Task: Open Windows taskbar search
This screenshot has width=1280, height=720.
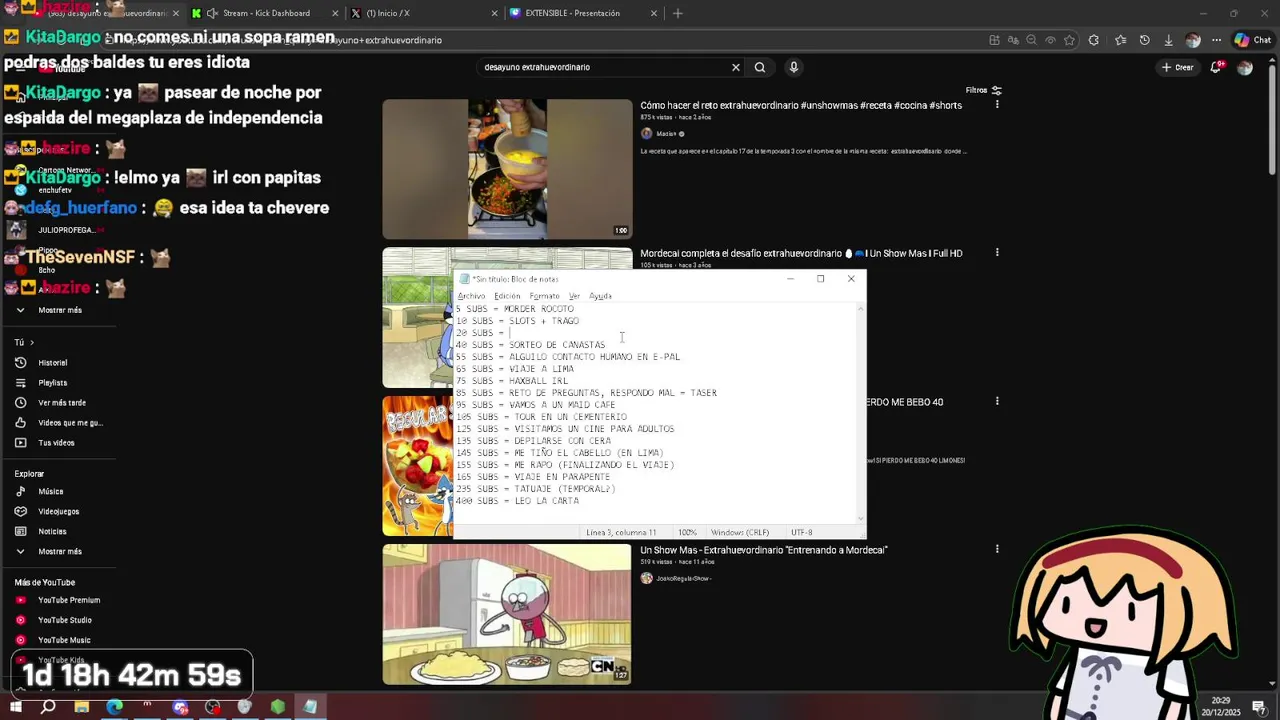Action: (x=47, y=707)
